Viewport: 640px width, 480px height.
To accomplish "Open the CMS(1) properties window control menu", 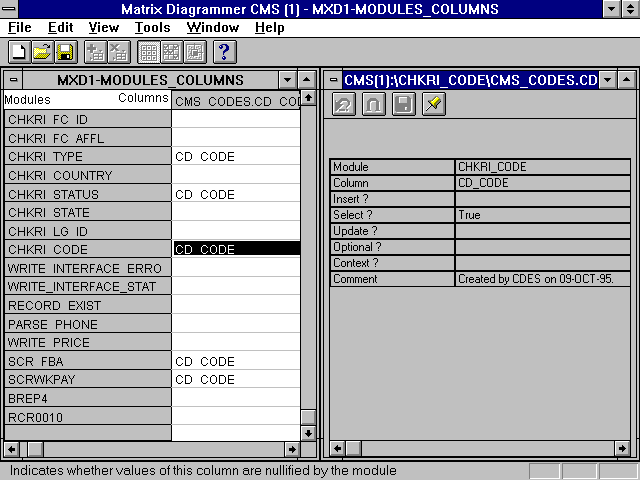I will point(332,80).
